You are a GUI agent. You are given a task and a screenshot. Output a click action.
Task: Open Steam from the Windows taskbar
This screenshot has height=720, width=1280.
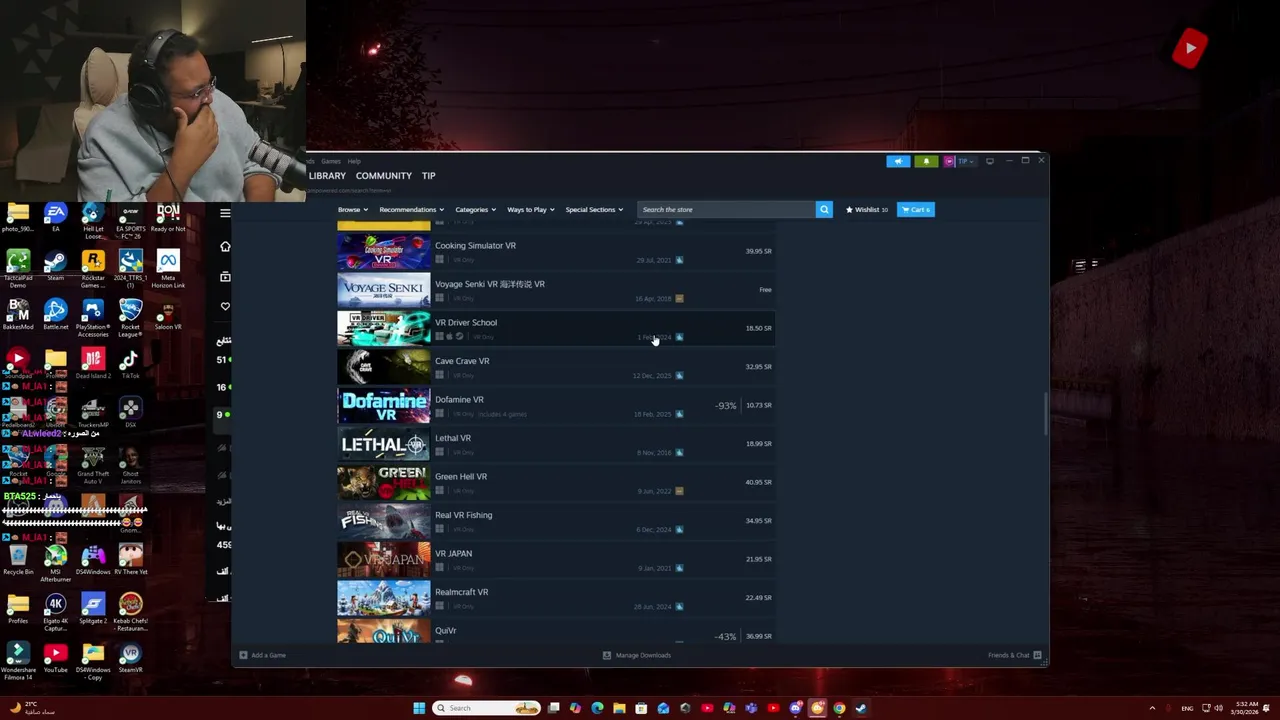pos(861,708)
